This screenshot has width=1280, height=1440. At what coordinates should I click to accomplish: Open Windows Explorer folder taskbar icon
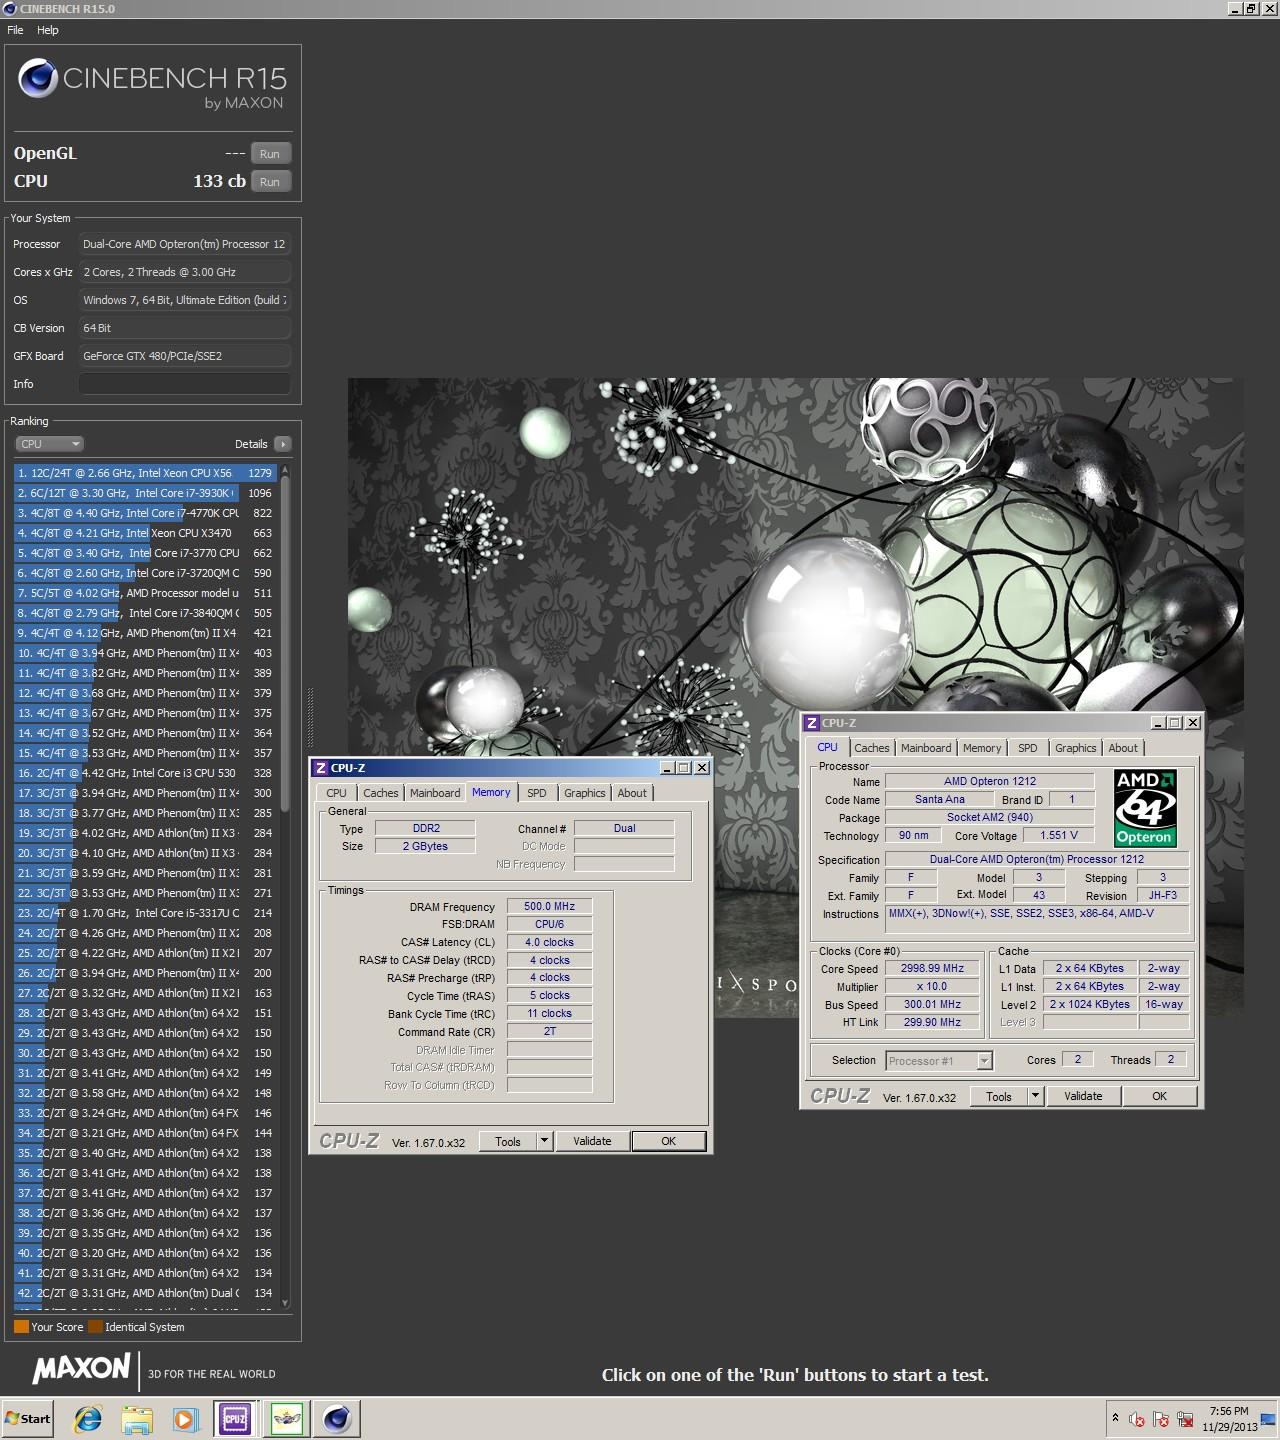[137, 1418]
